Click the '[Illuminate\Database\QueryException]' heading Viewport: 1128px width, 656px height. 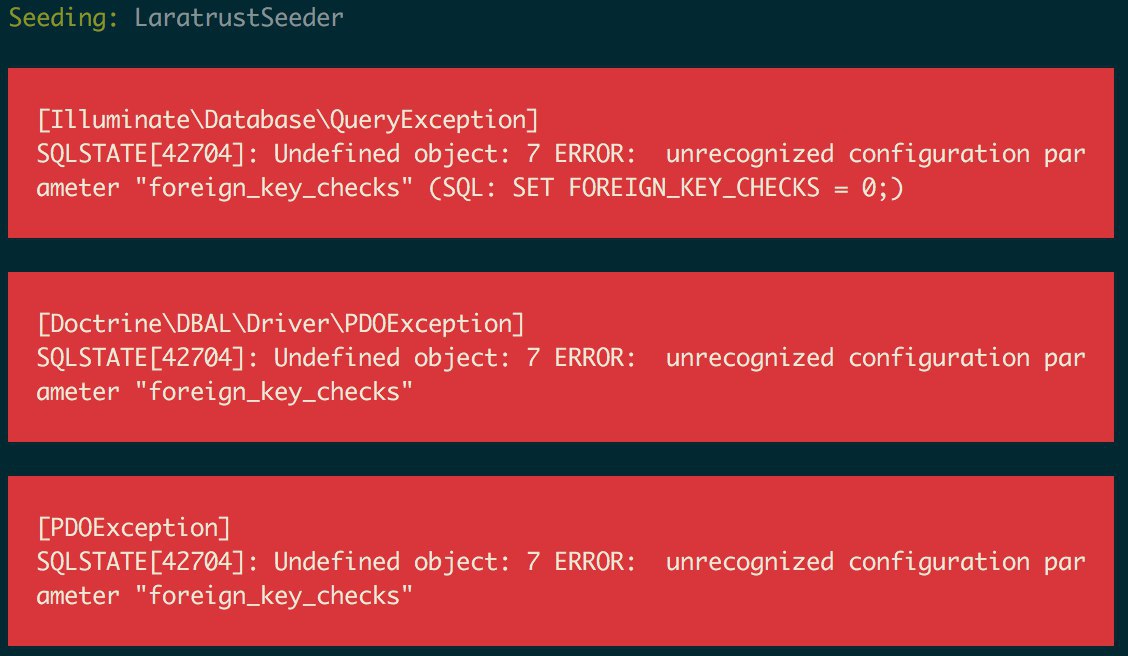288,120
